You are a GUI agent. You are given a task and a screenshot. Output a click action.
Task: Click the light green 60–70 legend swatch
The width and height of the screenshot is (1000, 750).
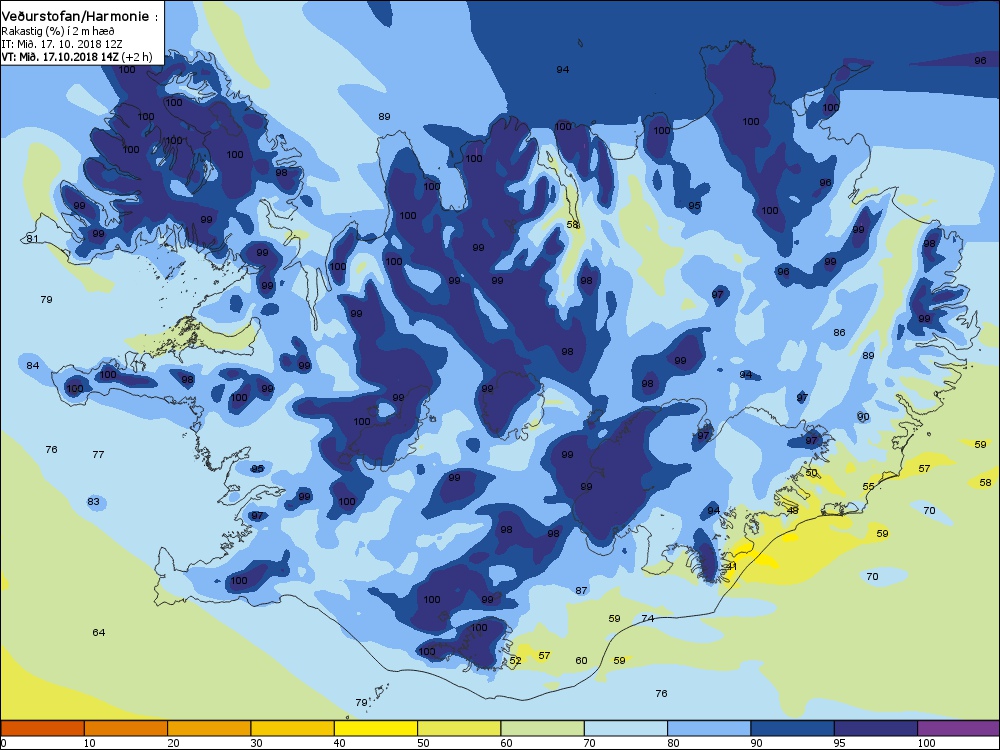(x=543, y=728)
